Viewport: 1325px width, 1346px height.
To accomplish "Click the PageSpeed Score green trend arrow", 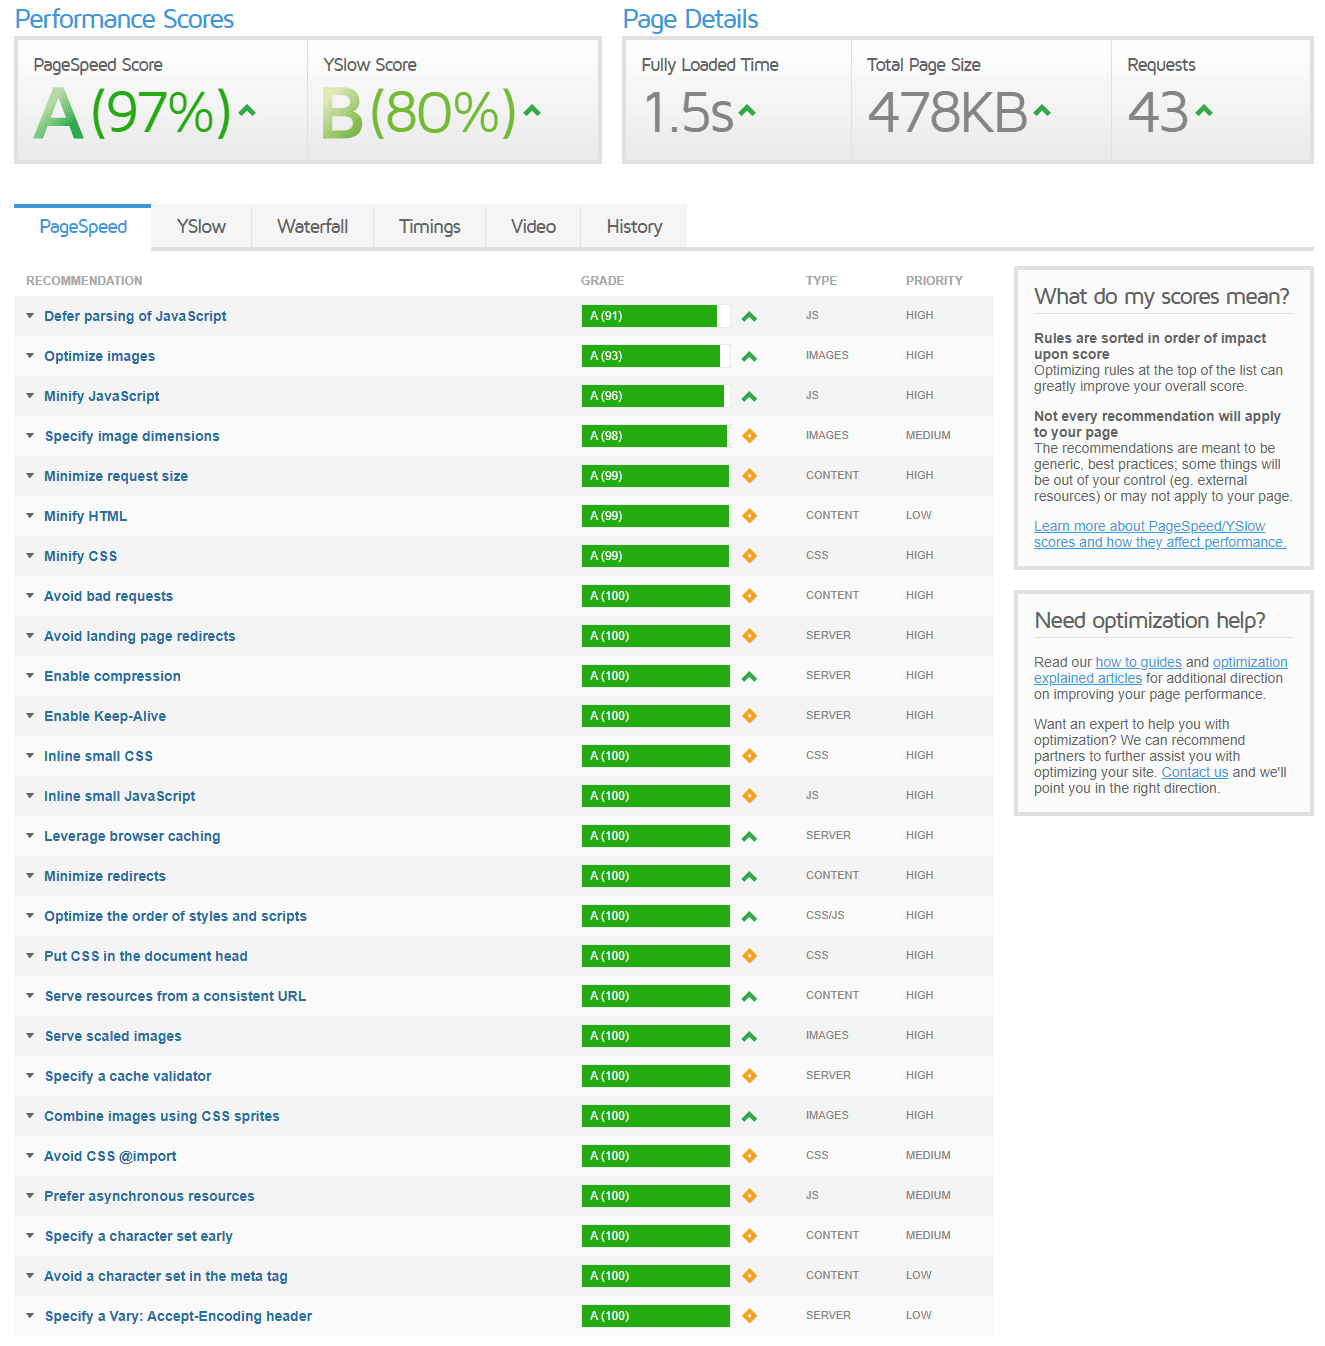I will click(x=247, y=111).
